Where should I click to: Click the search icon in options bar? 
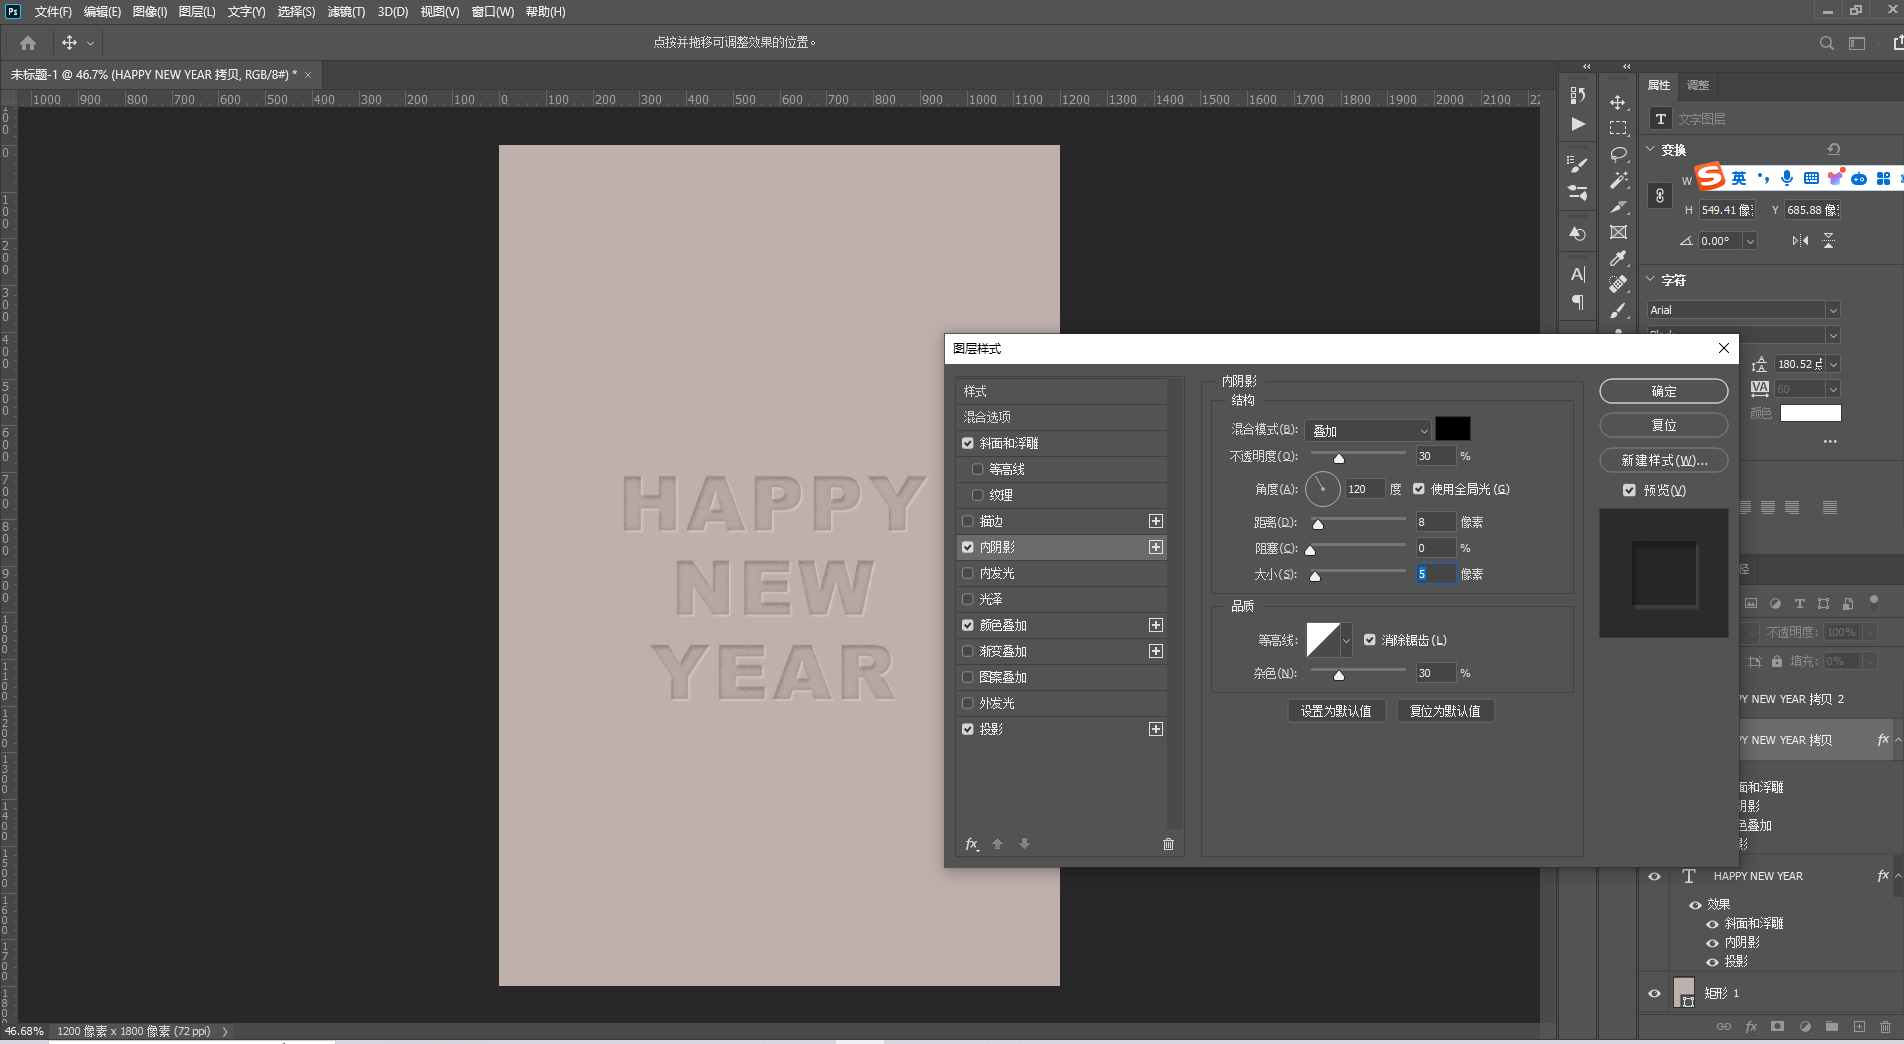click(1826, 43)
